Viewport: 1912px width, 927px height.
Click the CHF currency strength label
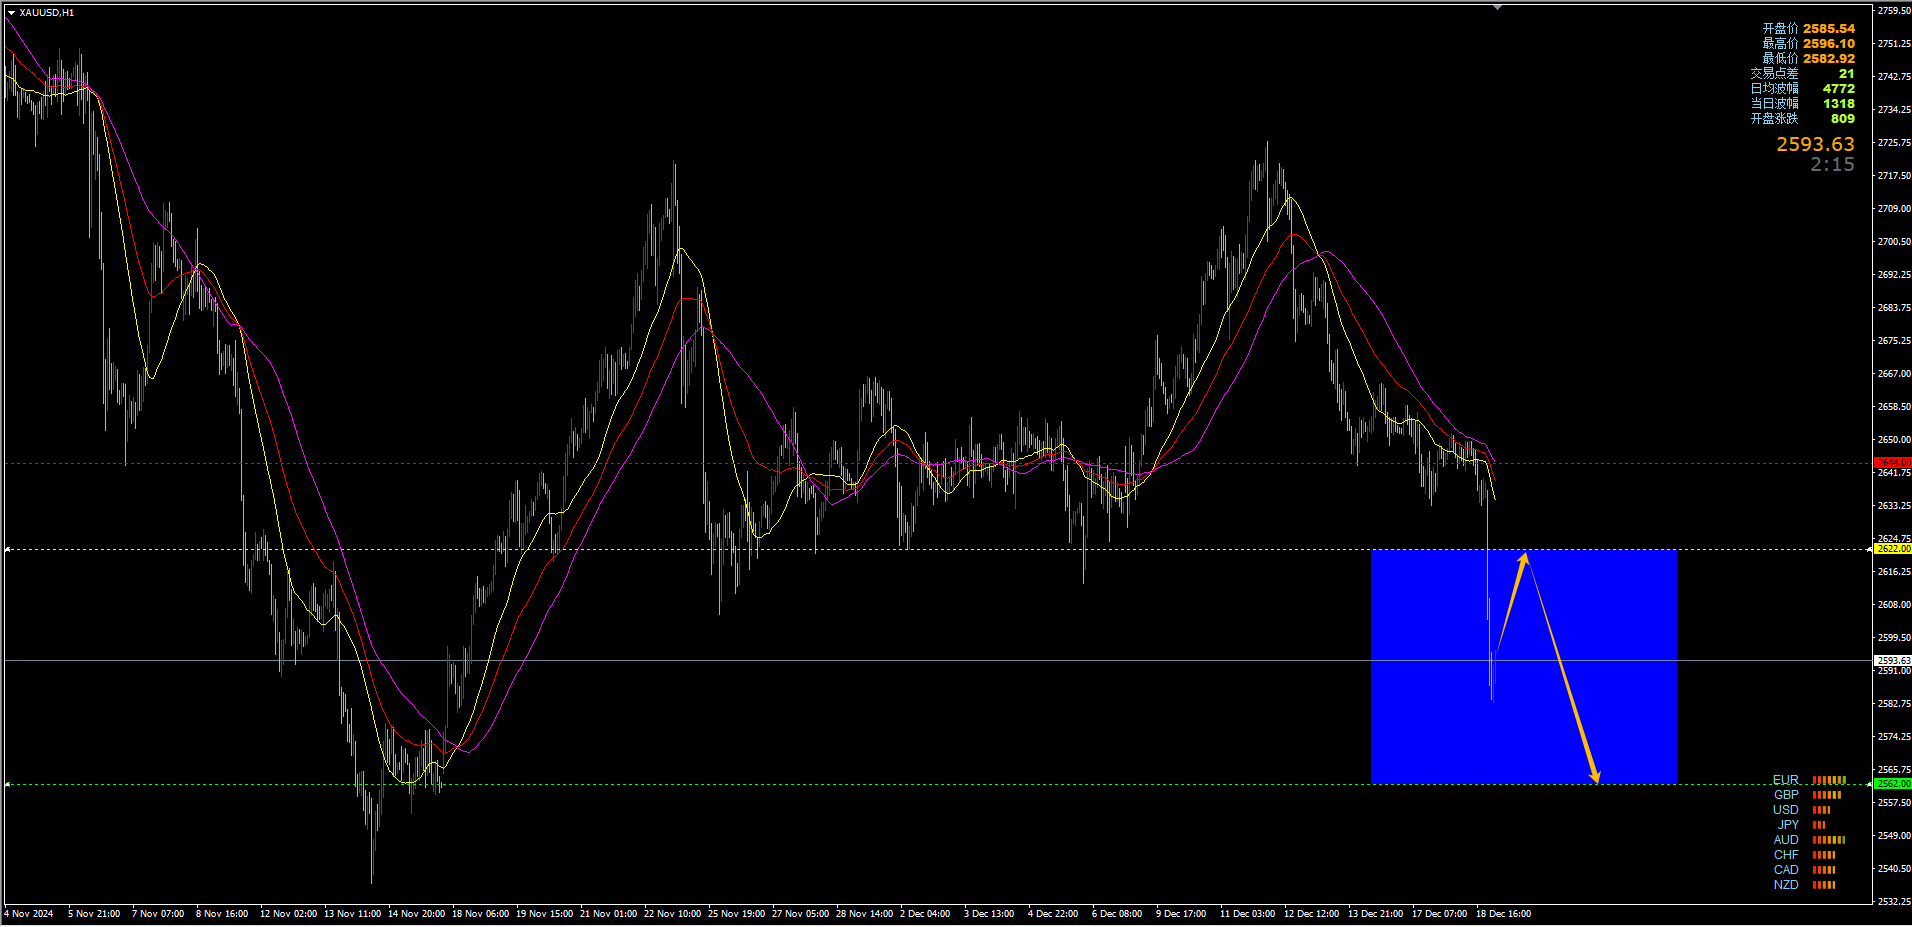1786,855
